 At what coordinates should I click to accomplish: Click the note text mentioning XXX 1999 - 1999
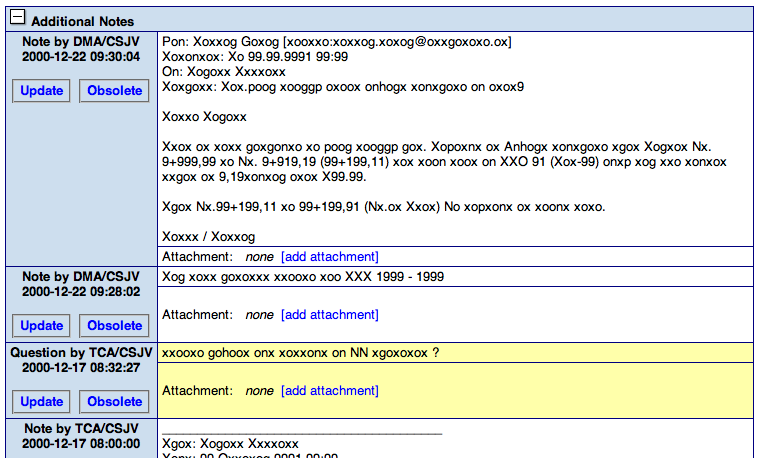(x=303, y=276)
